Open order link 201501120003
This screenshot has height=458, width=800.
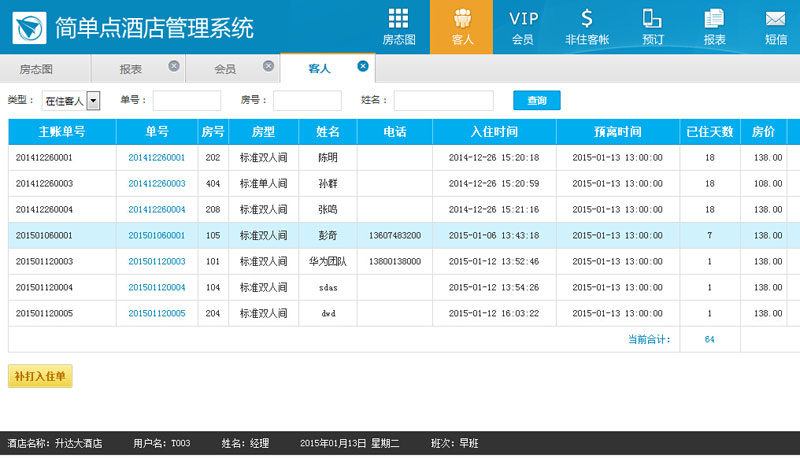tap(157, 262)
